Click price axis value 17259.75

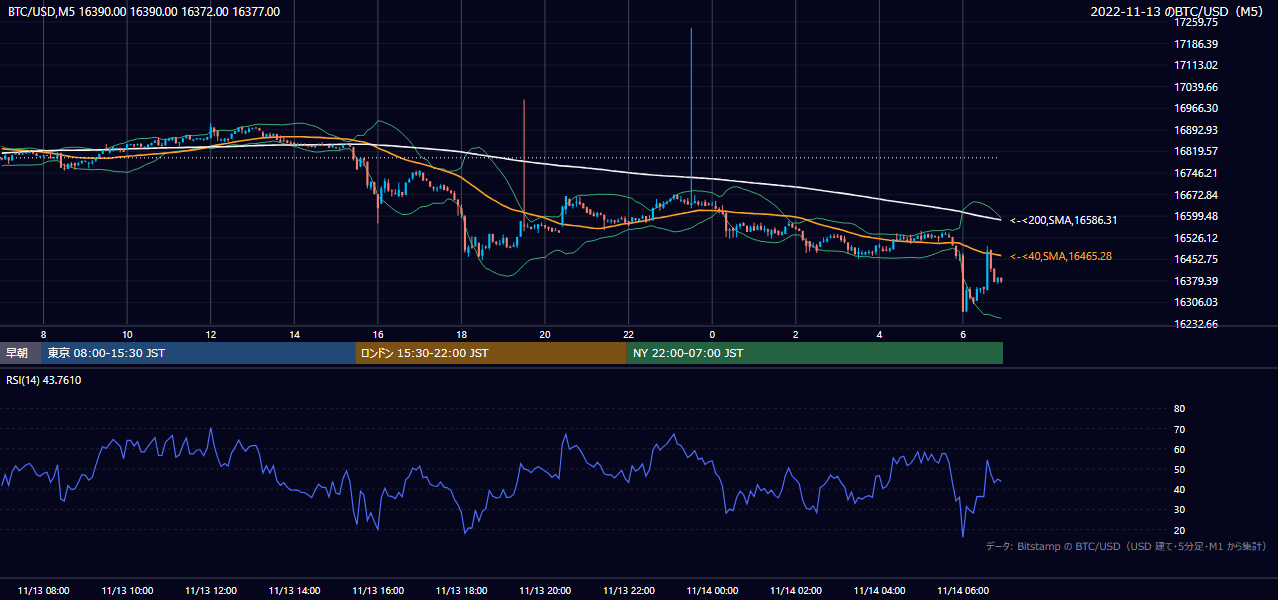click(x=1196, y=23)
